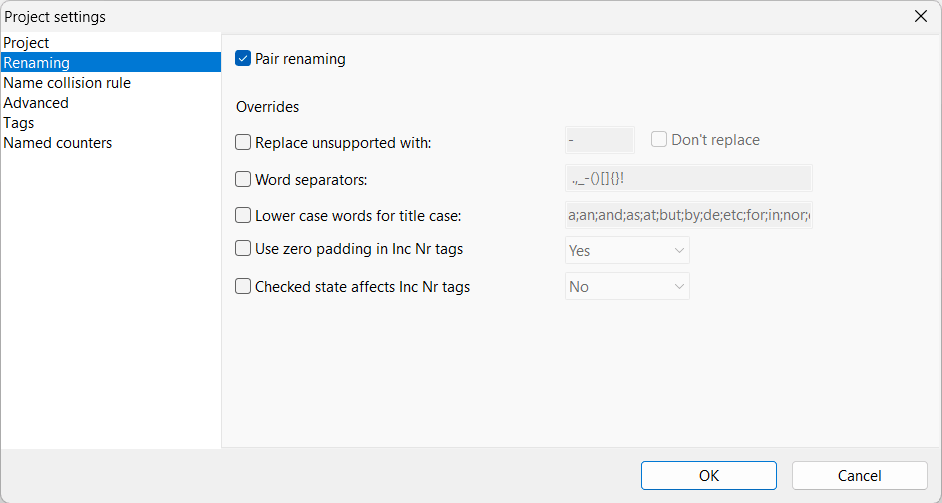Screen dimensions: 942x503
Task: Click the Overrides section heading
Action: [x=267, y=107]
